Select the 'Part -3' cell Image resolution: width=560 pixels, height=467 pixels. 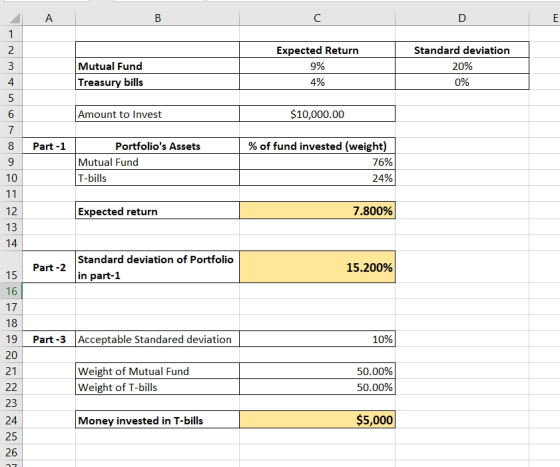[49, 339]
